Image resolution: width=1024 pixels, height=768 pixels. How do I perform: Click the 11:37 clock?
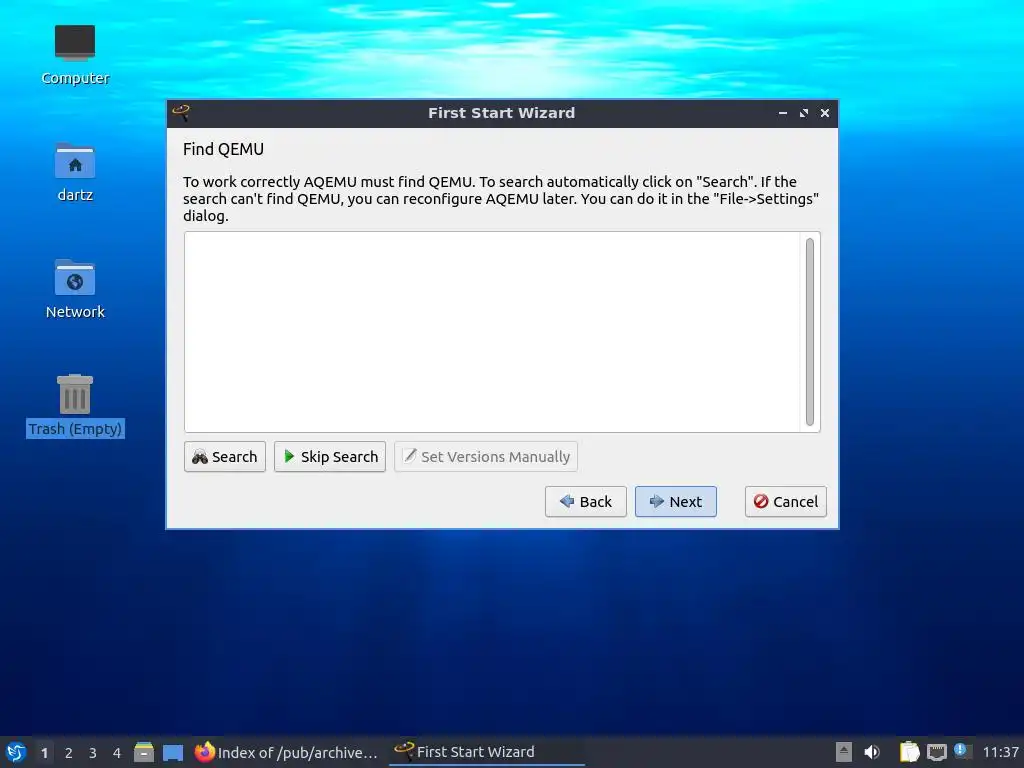coord(1000,752)
